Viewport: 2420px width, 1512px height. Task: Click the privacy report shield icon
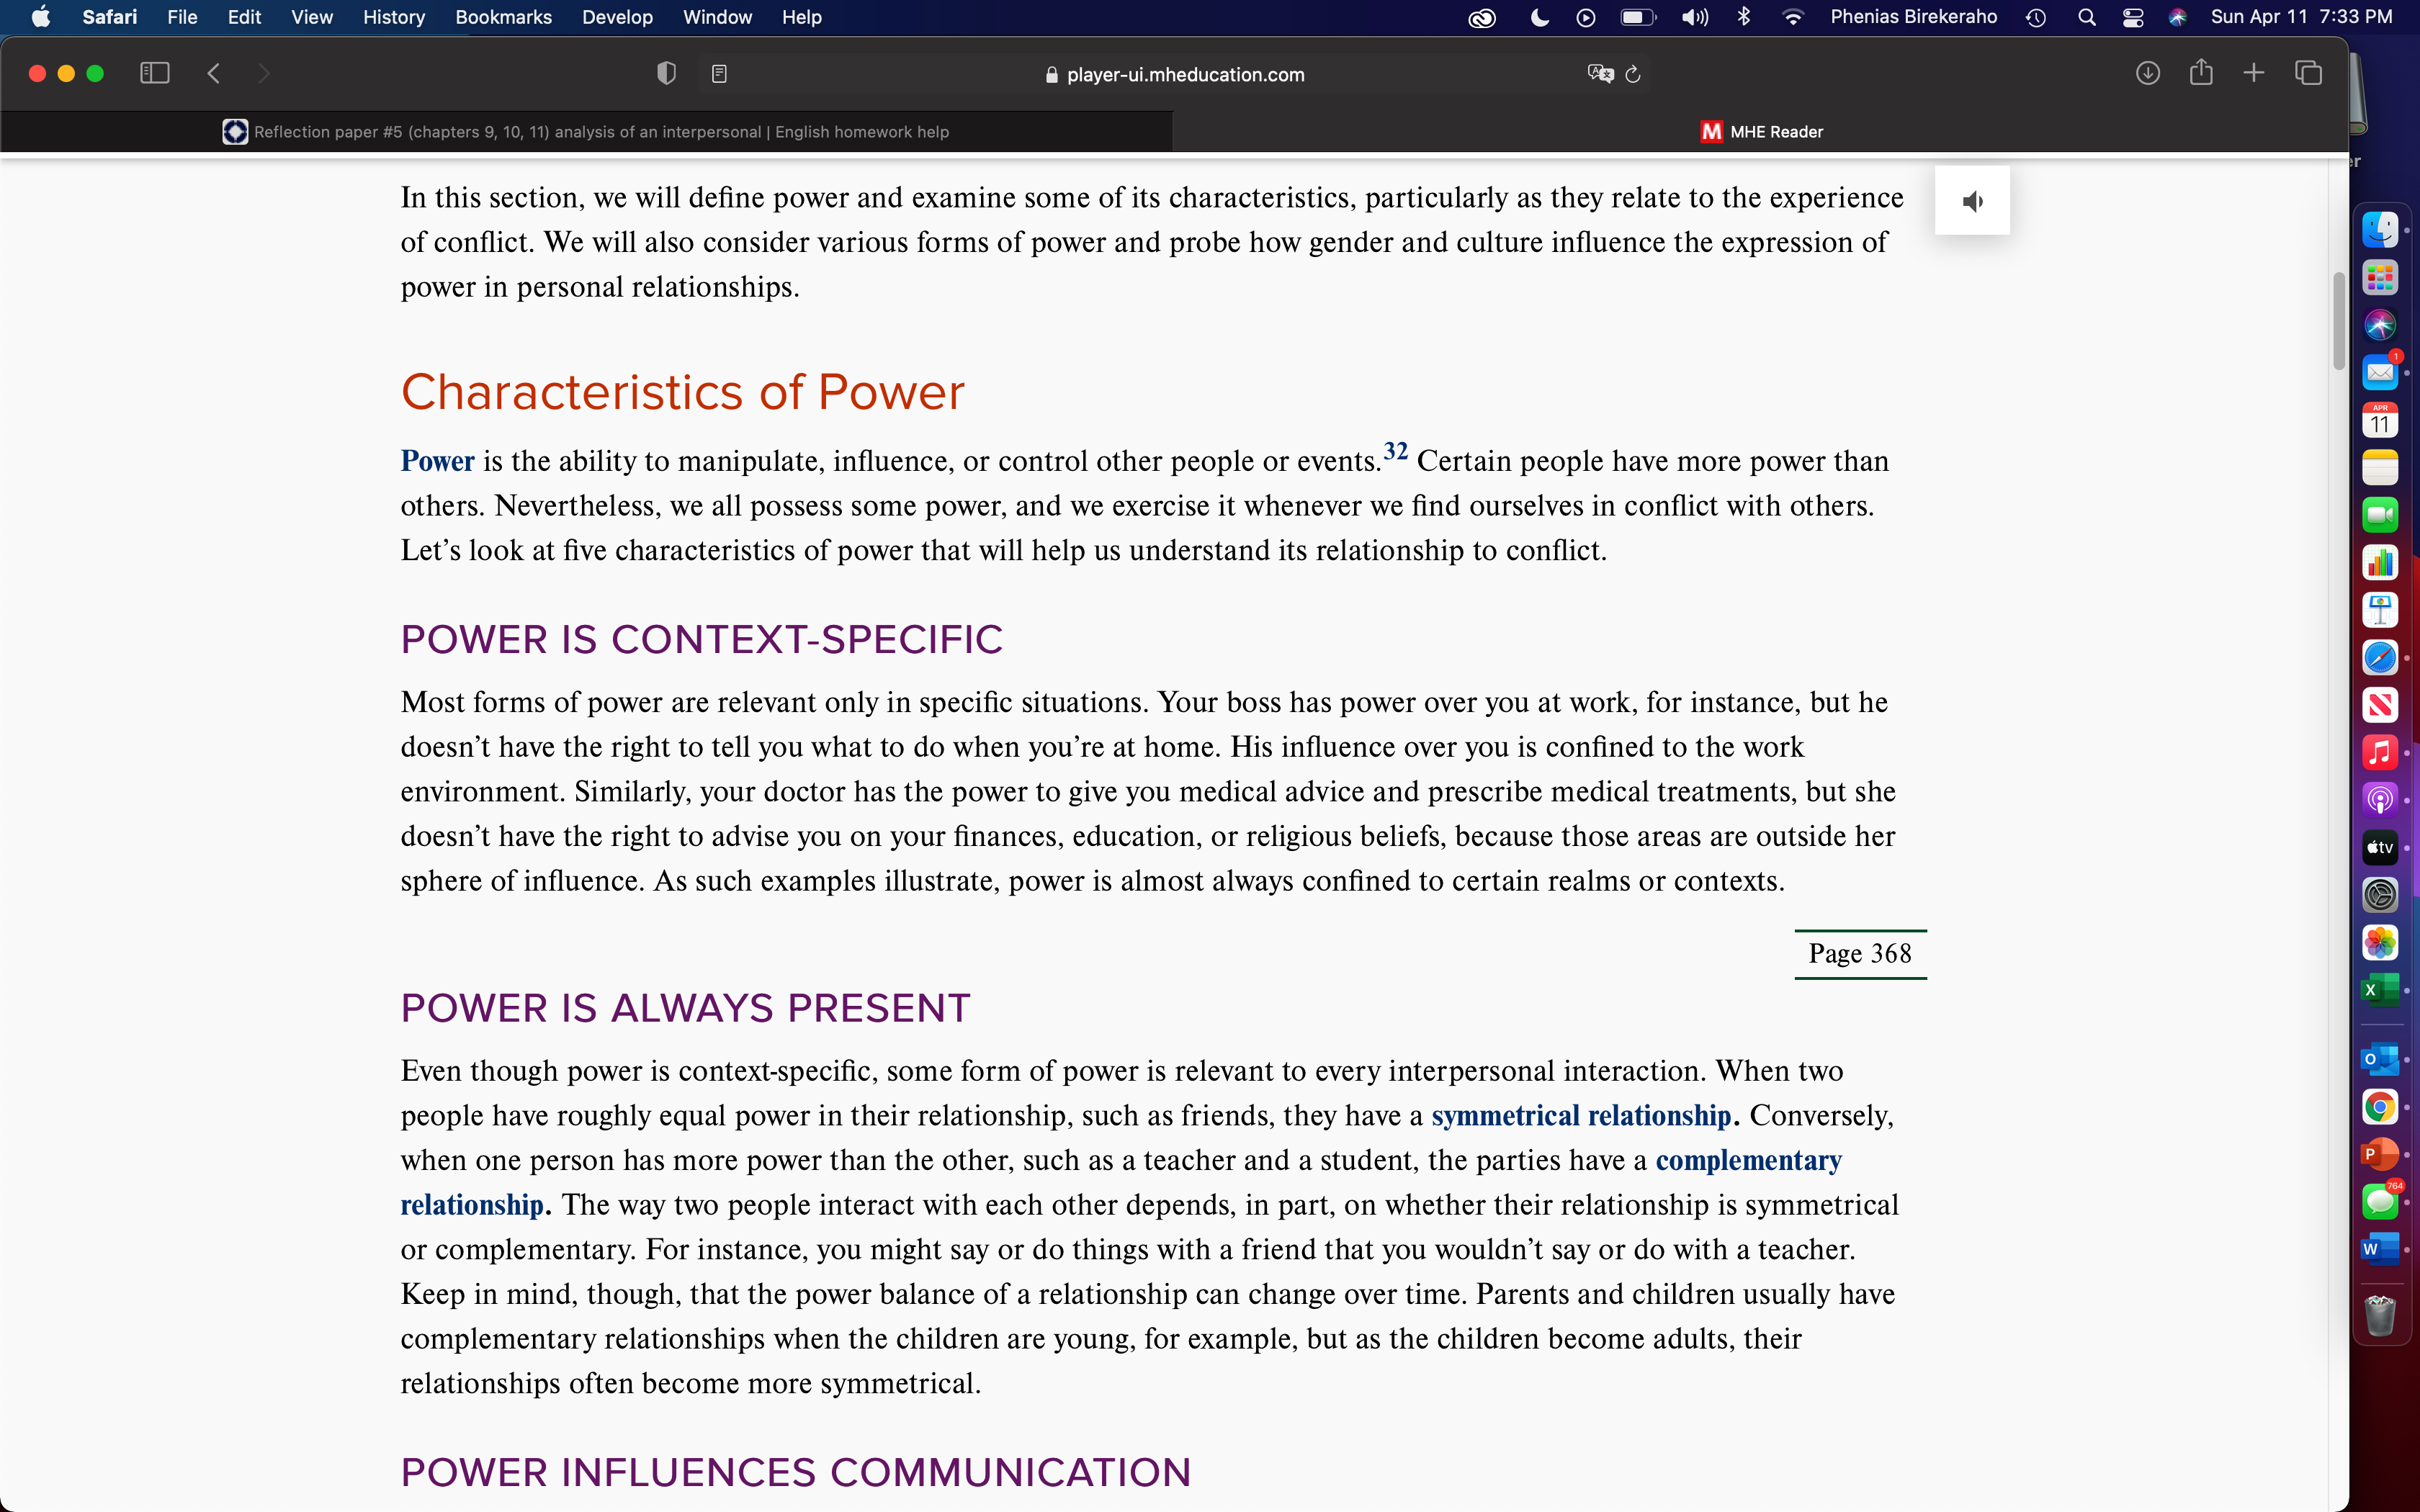(x=666, y=73)
